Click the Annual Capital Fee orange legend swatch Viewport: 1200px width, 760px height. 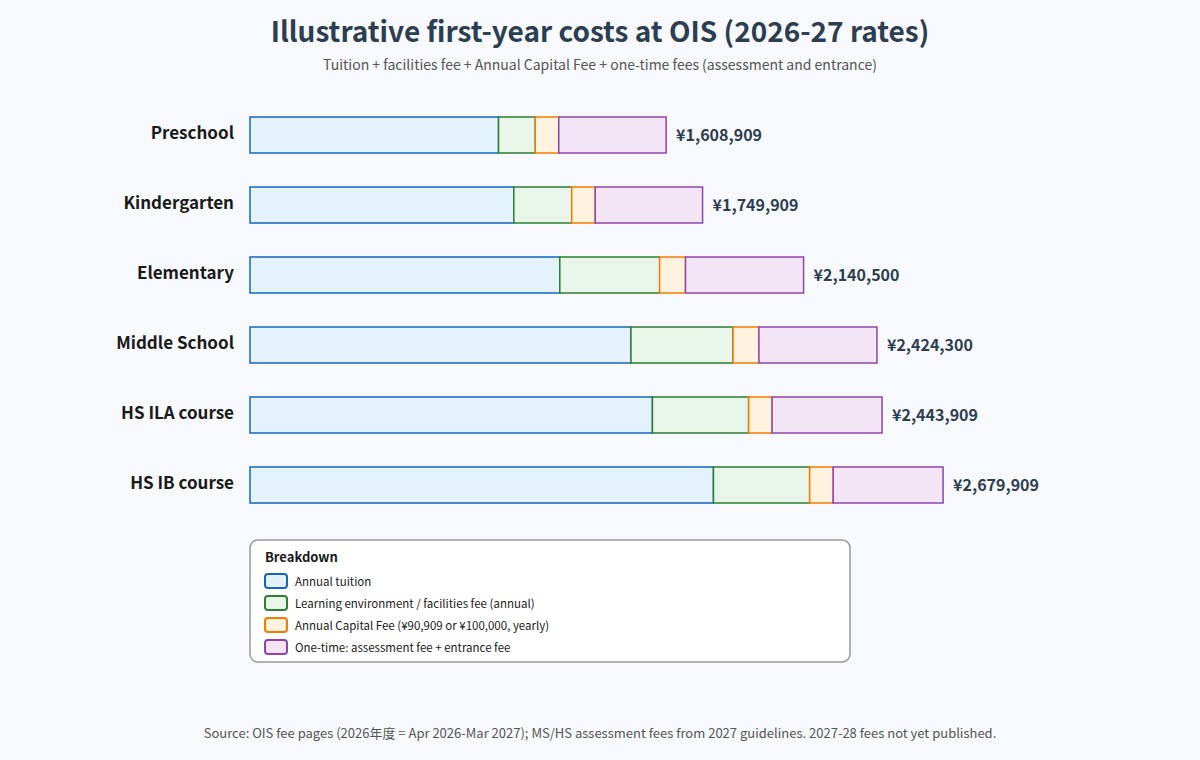(276, 625)
